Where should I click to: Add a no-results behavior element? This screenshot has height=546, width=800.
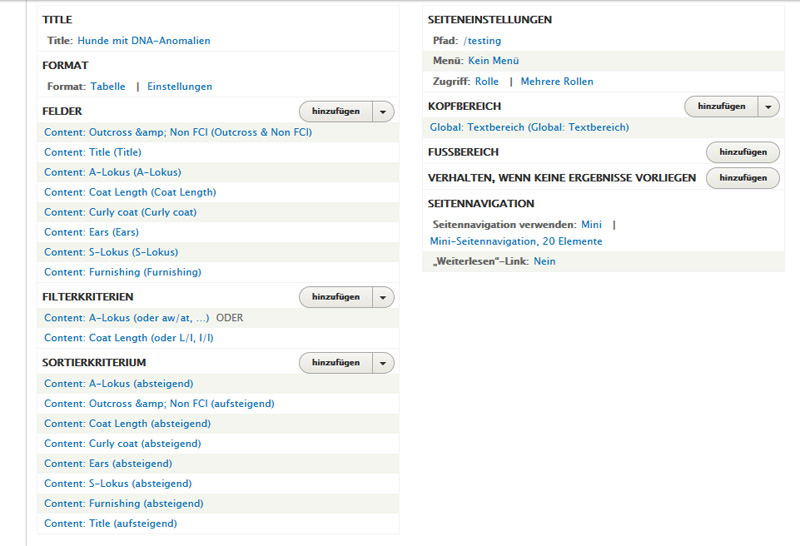point(742,178)
